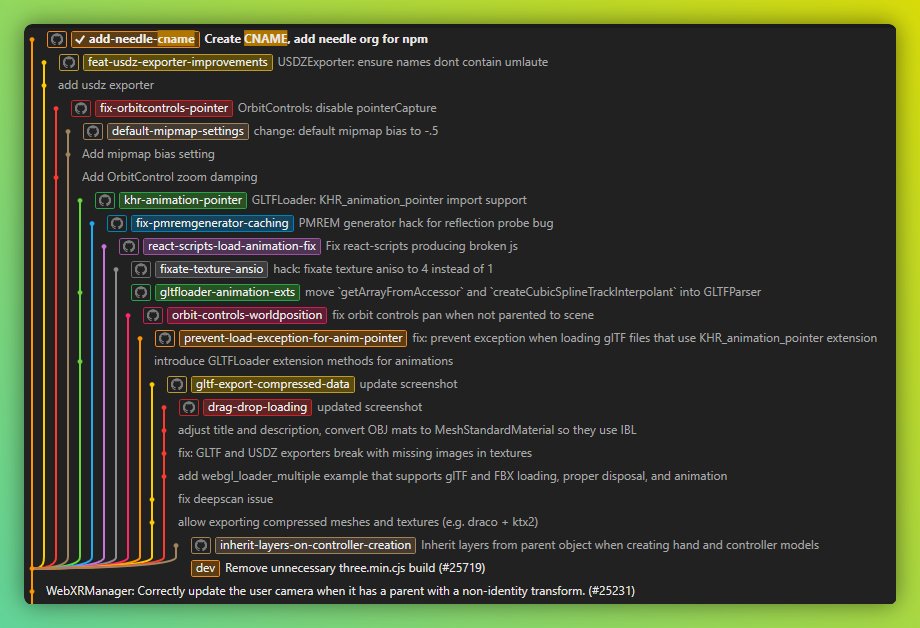
Task: Click GitHub icon beside drag-drop-loading
Action: [189, 407]
